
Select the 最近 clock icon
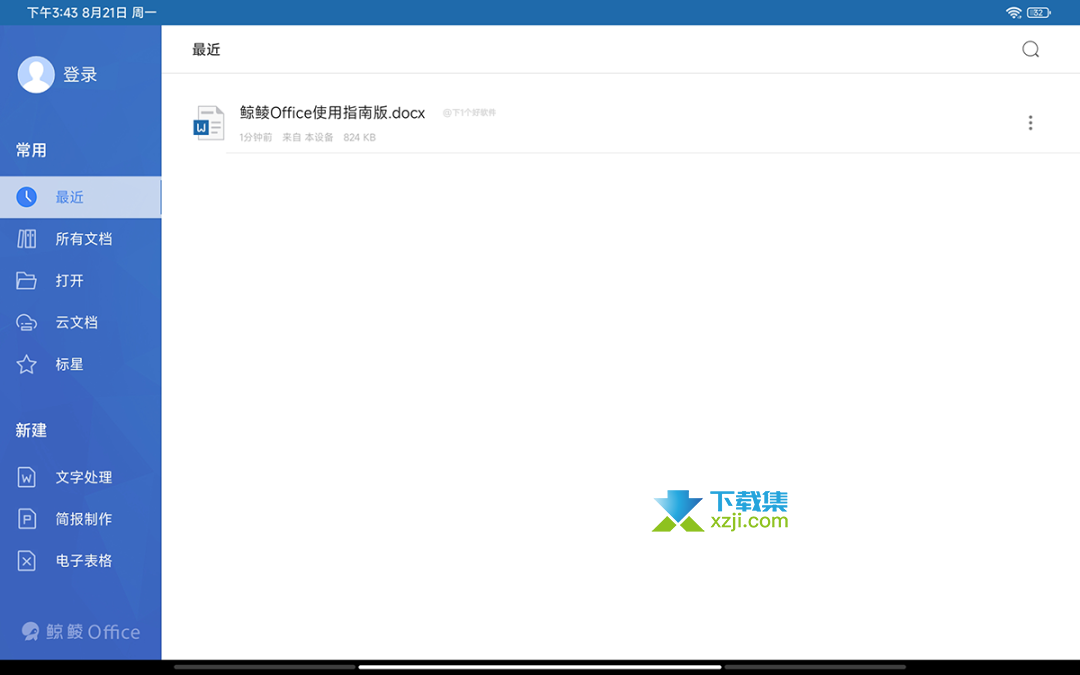[26, 197]
